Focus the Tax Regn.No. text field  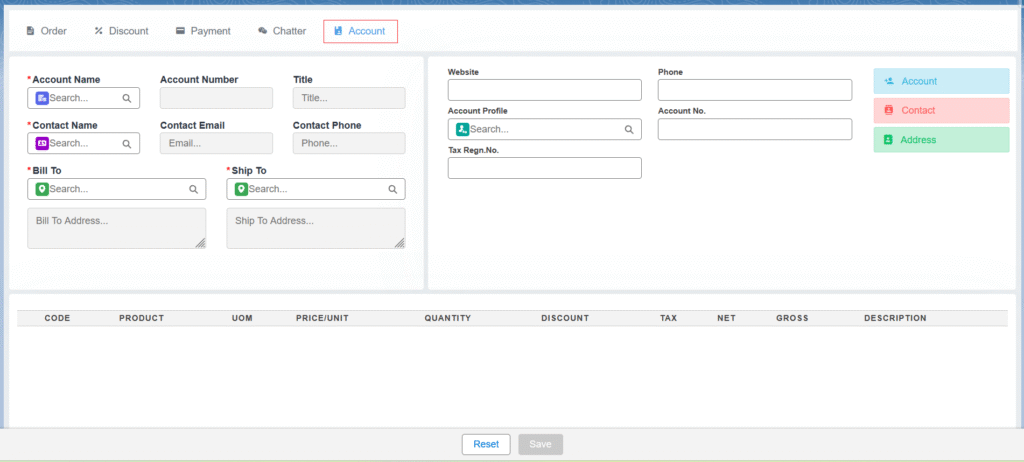(544, 168)
